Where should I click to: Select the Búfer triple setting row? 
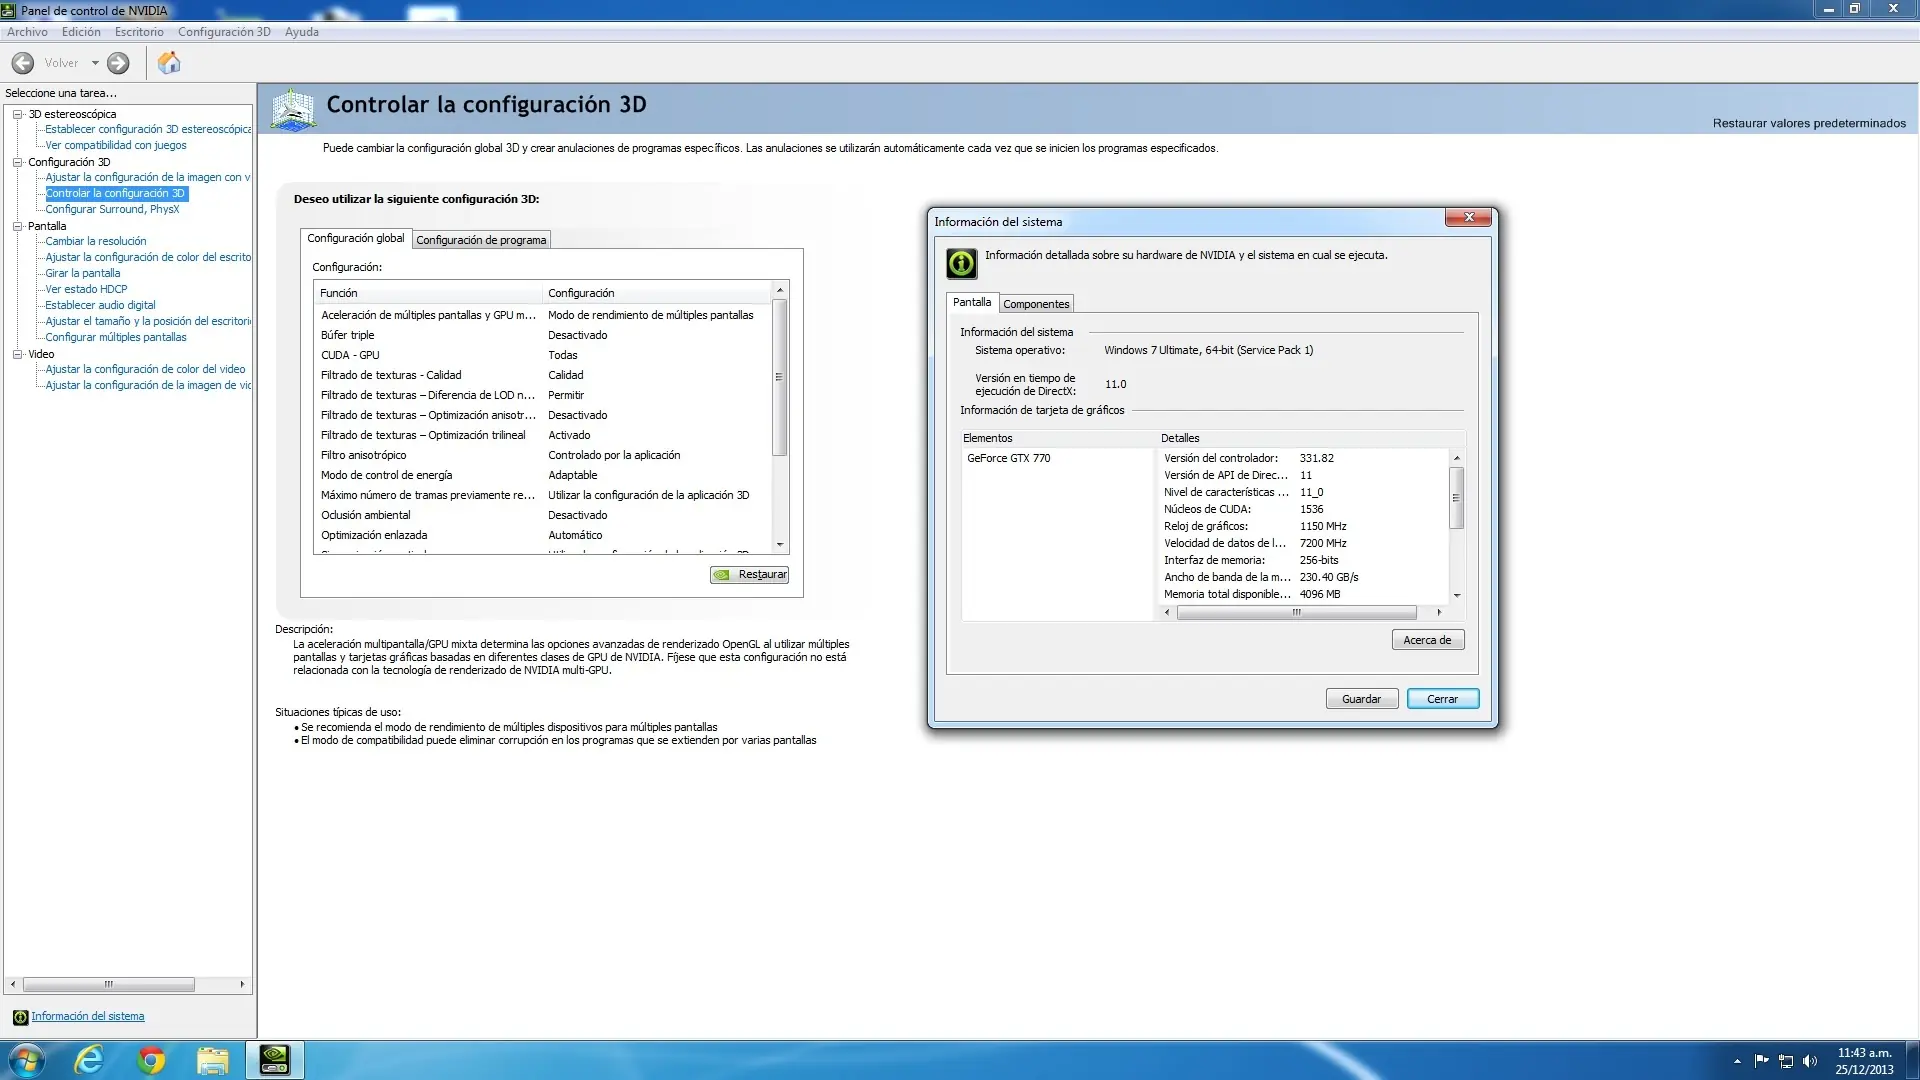click(544, 336)
